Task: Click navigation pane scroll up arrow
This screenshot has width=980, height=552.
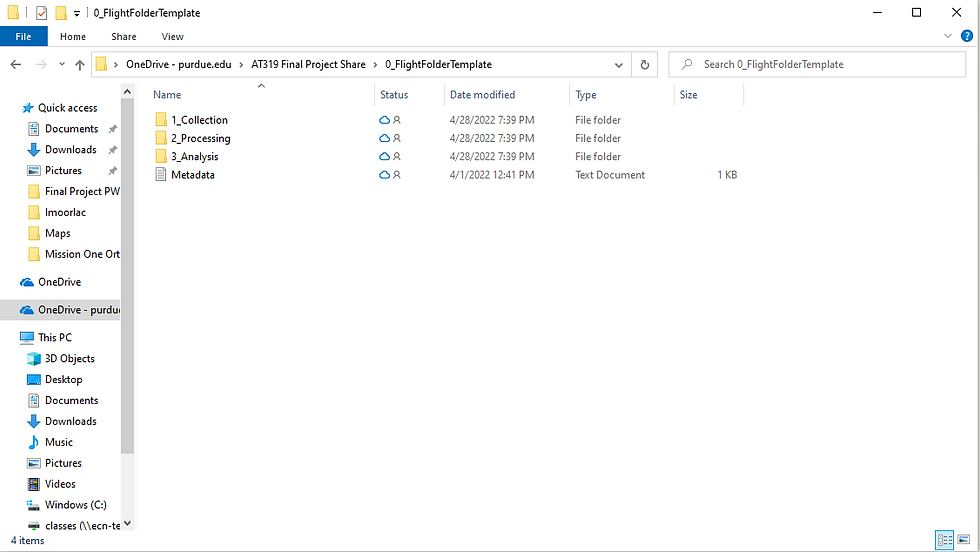Action: point(128,92)
